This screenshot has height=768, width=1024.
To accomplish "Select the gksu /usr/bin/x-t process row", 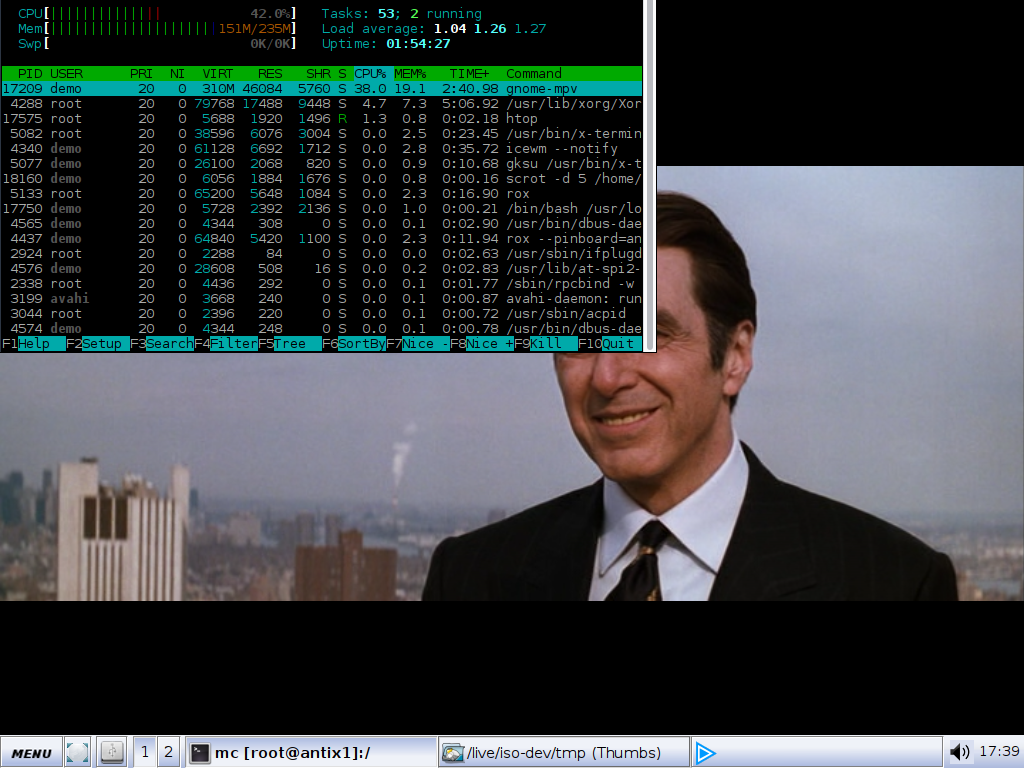I will [322, 164].
